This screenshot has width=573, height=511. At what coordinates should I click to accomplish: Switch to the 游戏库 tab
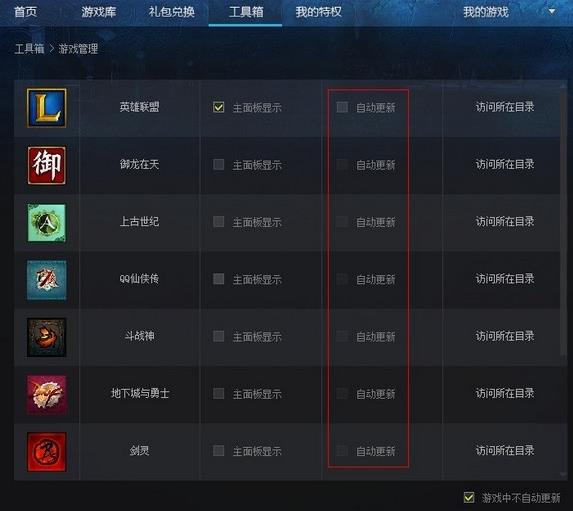[x=99, y=12]
